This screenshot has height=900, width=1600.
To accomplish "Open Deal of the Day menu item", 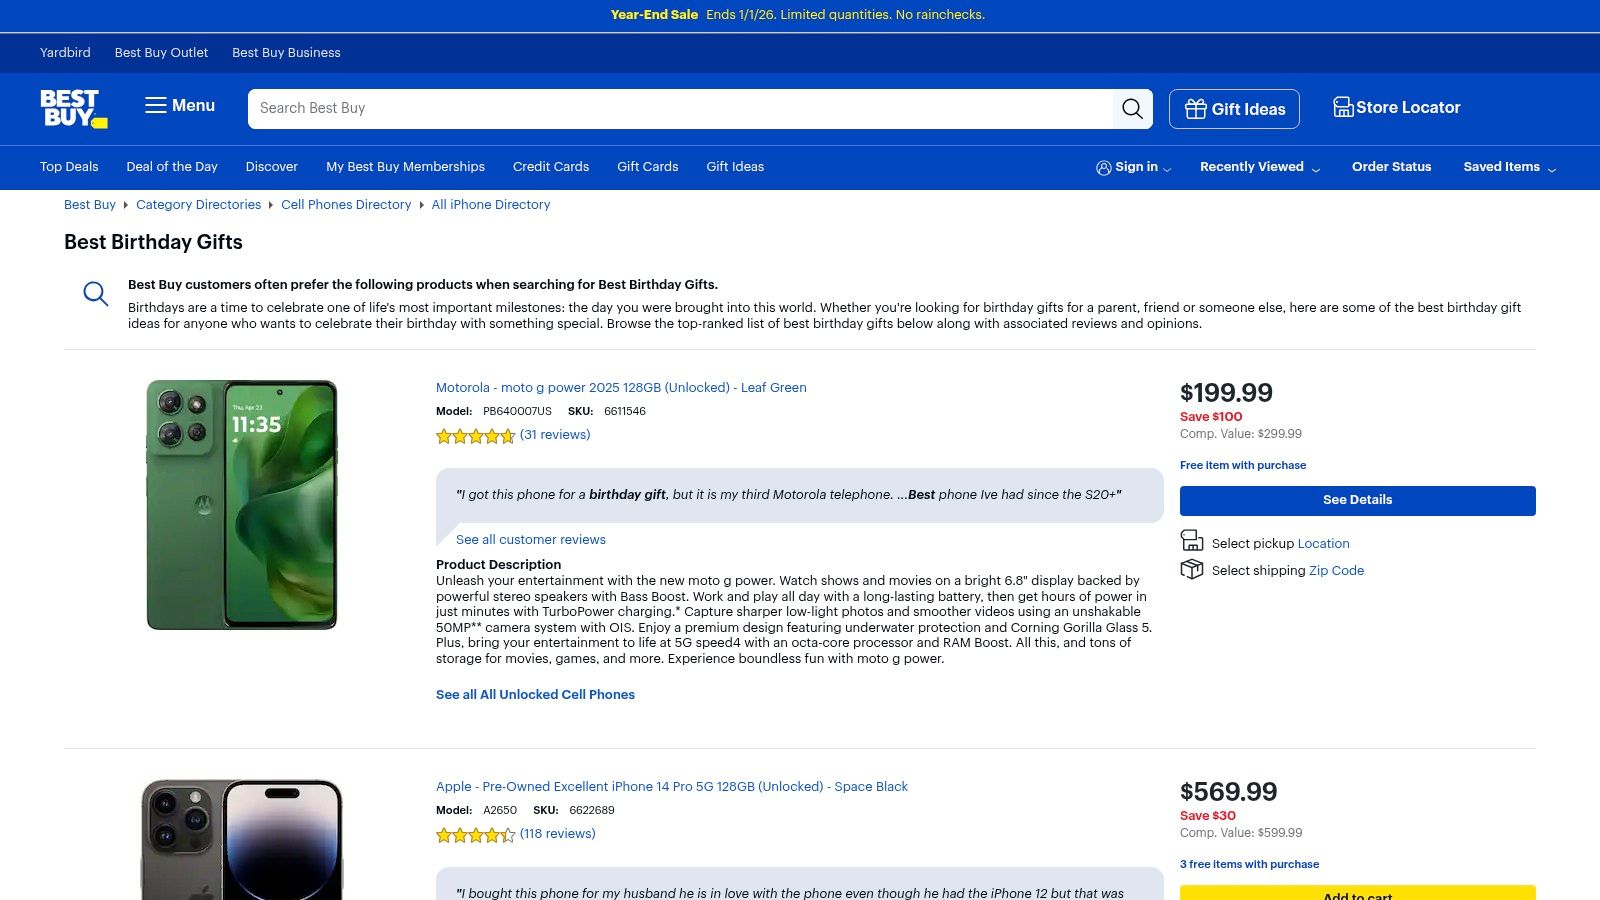I will pos(172,167).
